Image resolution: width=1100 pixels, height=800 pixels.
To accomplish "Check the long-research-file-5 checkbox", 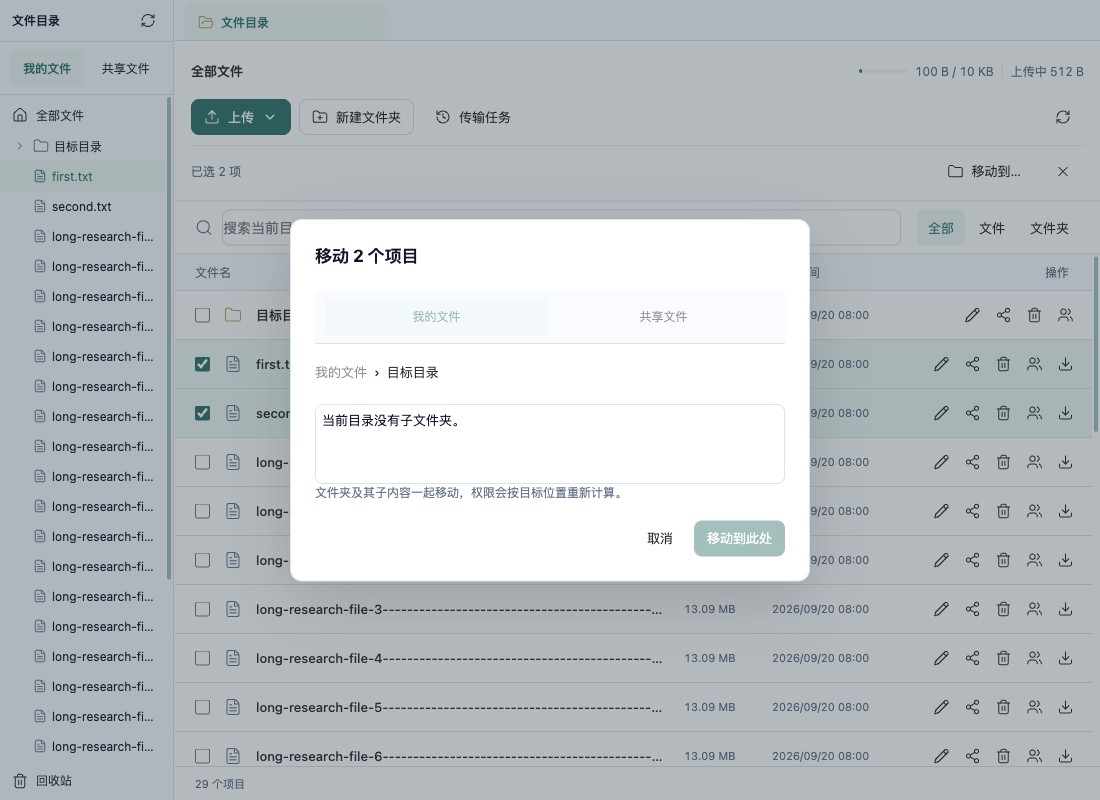I will [x=203, y=707].
